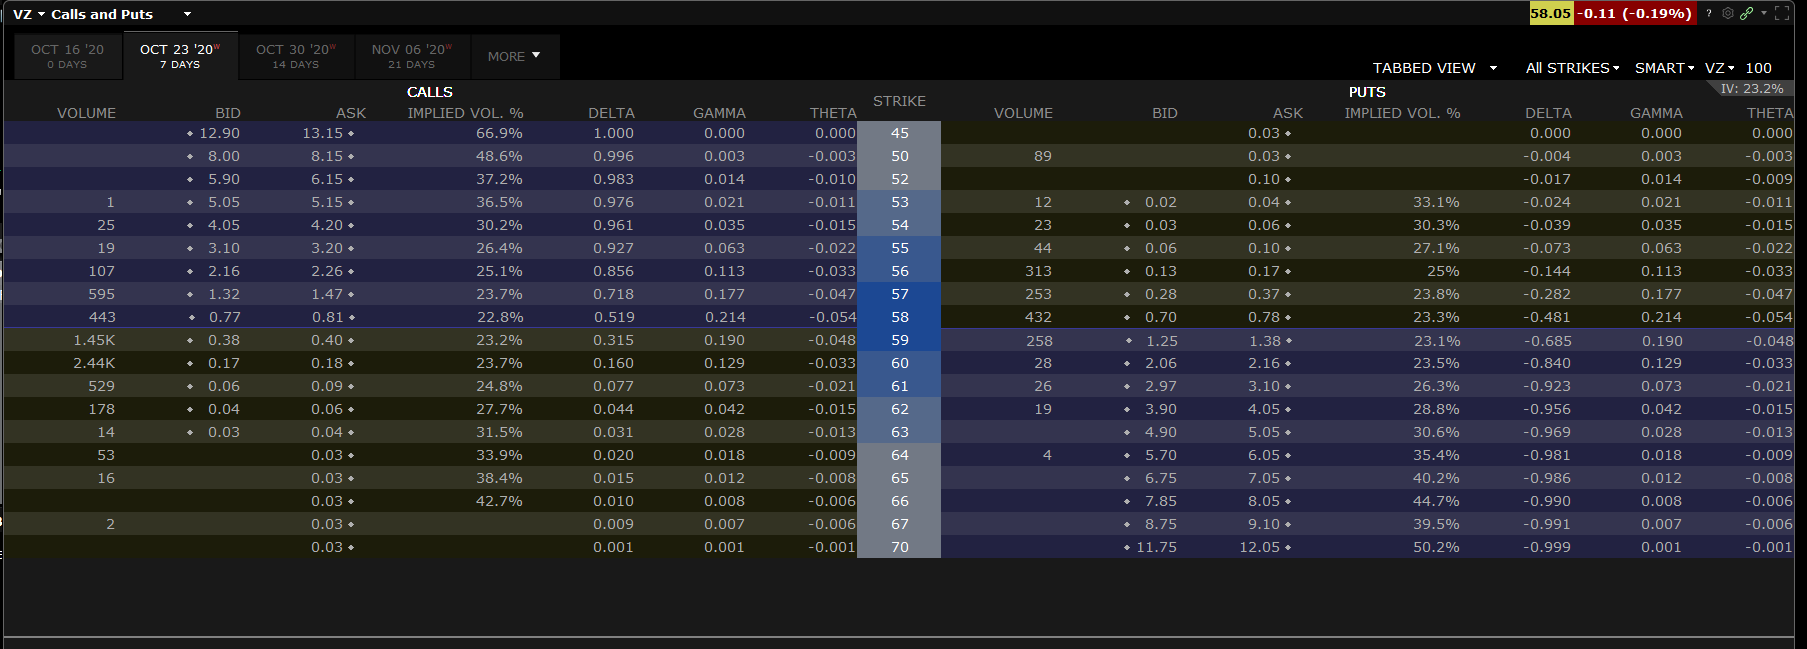Click the -0.11 (-0.19%) change box

pos(1636,13)
